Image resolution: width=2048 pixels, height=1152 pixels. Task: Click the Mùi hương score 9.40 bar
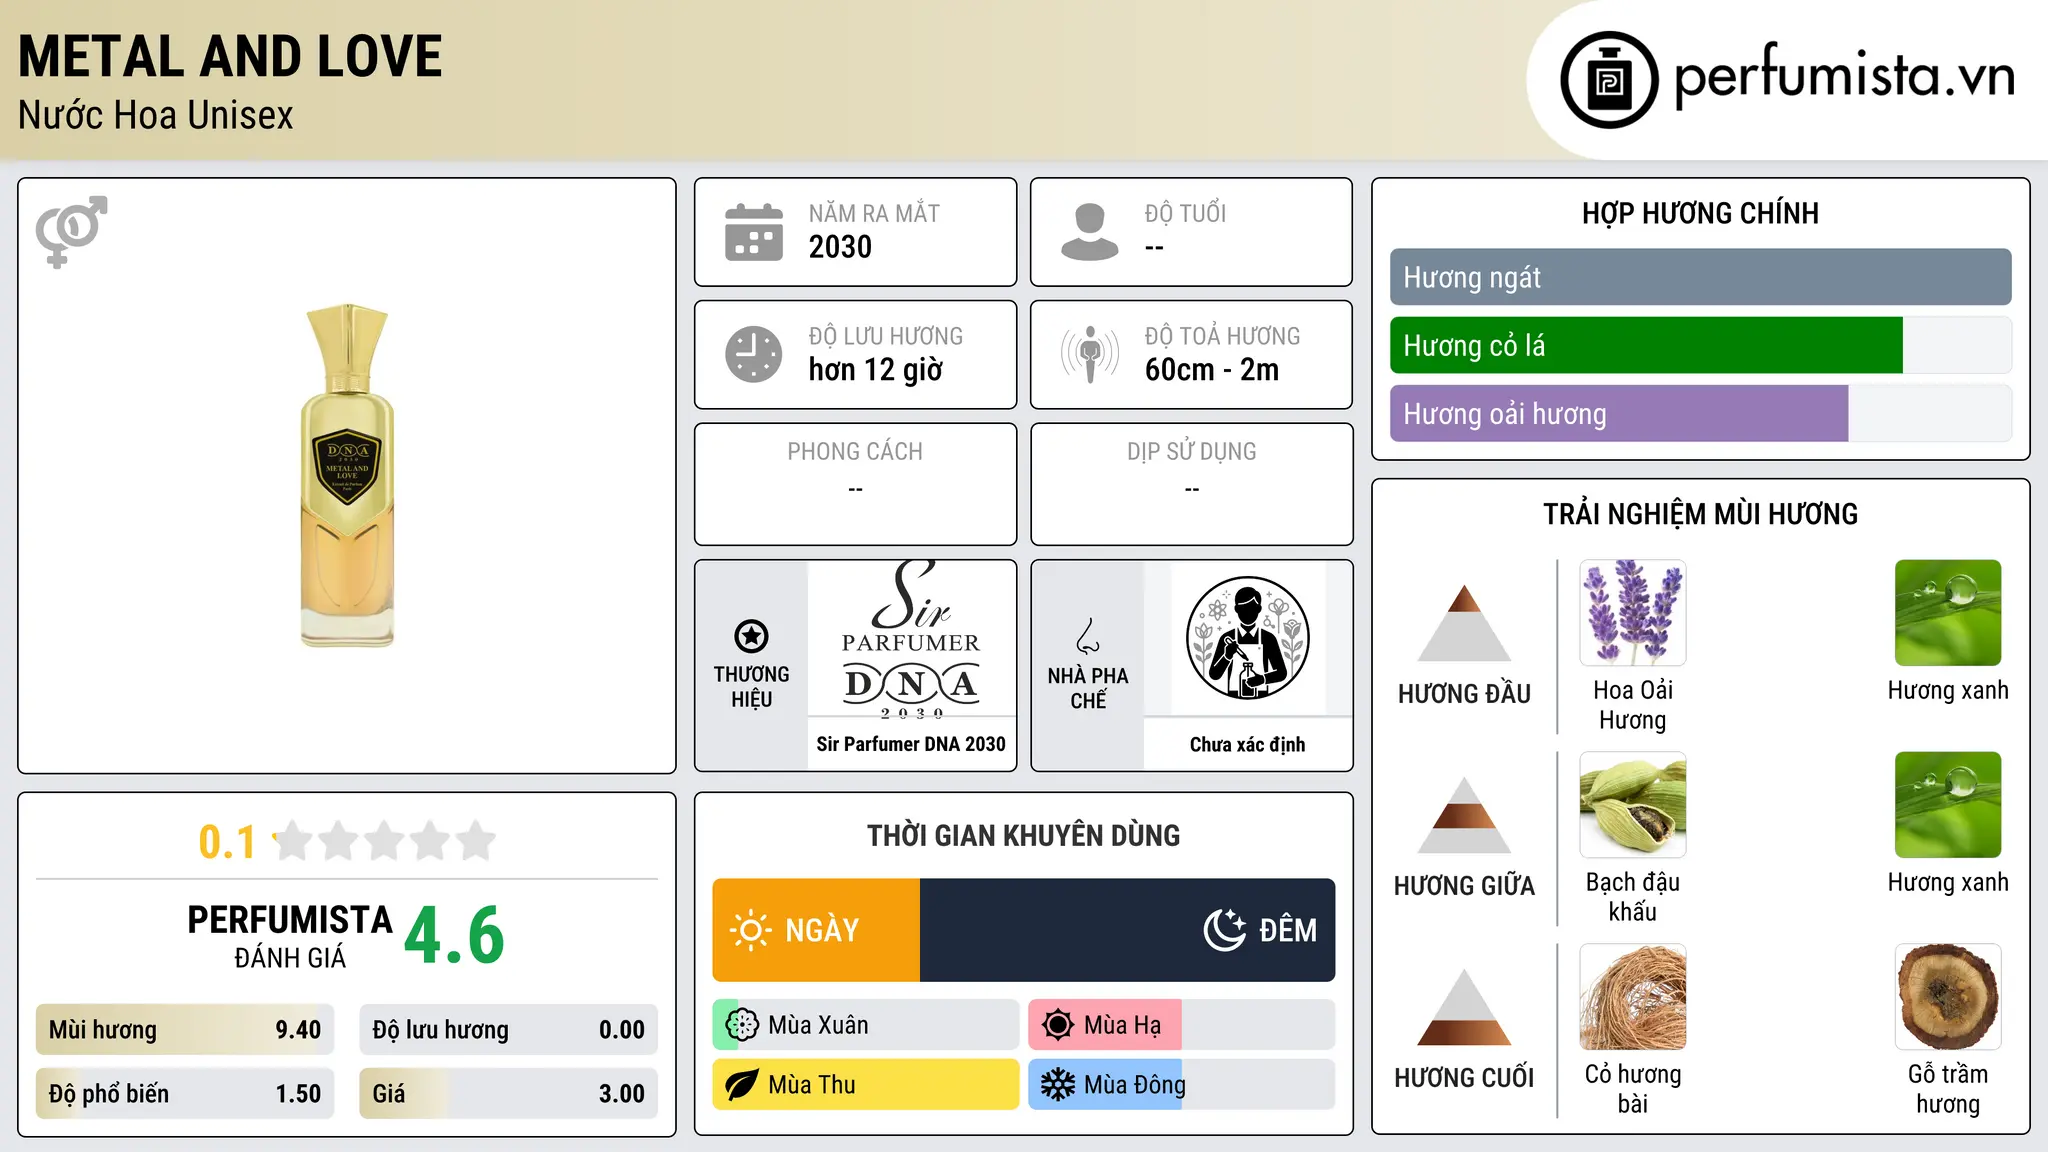(x=185, y=1030)
